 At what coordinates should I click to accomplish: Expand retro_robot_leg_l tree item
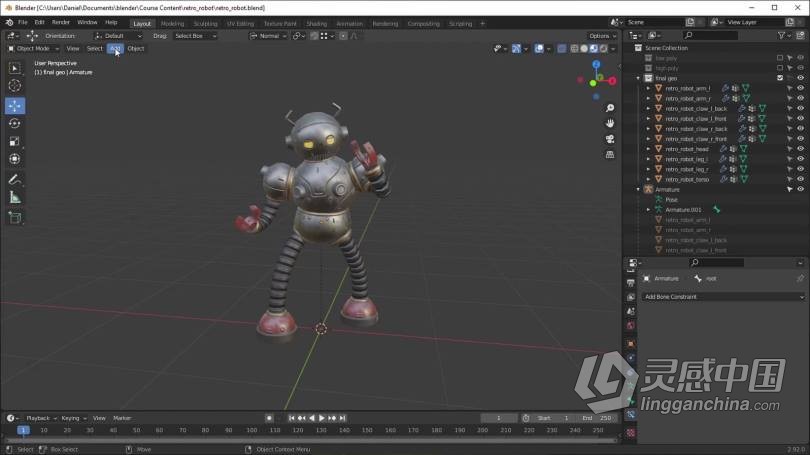pos(648,159)
